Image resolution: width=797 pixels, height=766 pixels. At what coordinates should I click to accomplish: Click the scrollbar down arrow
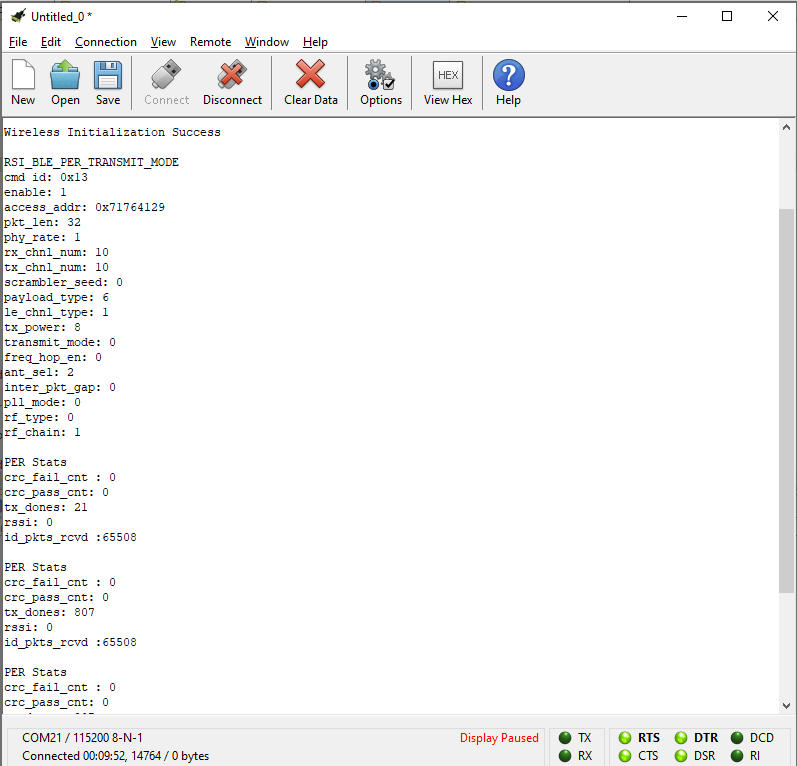(x=786, y=707)
